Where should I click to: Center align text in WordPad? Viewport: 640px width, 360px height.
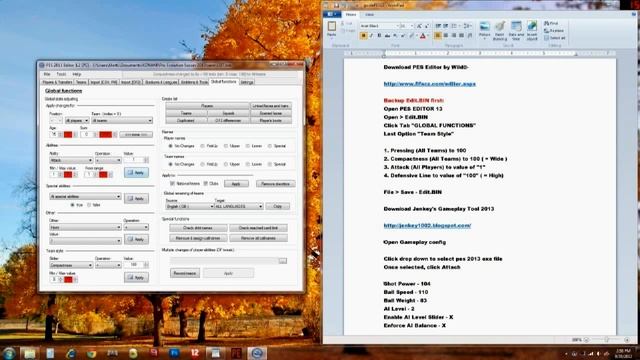[x=446, y=36]
